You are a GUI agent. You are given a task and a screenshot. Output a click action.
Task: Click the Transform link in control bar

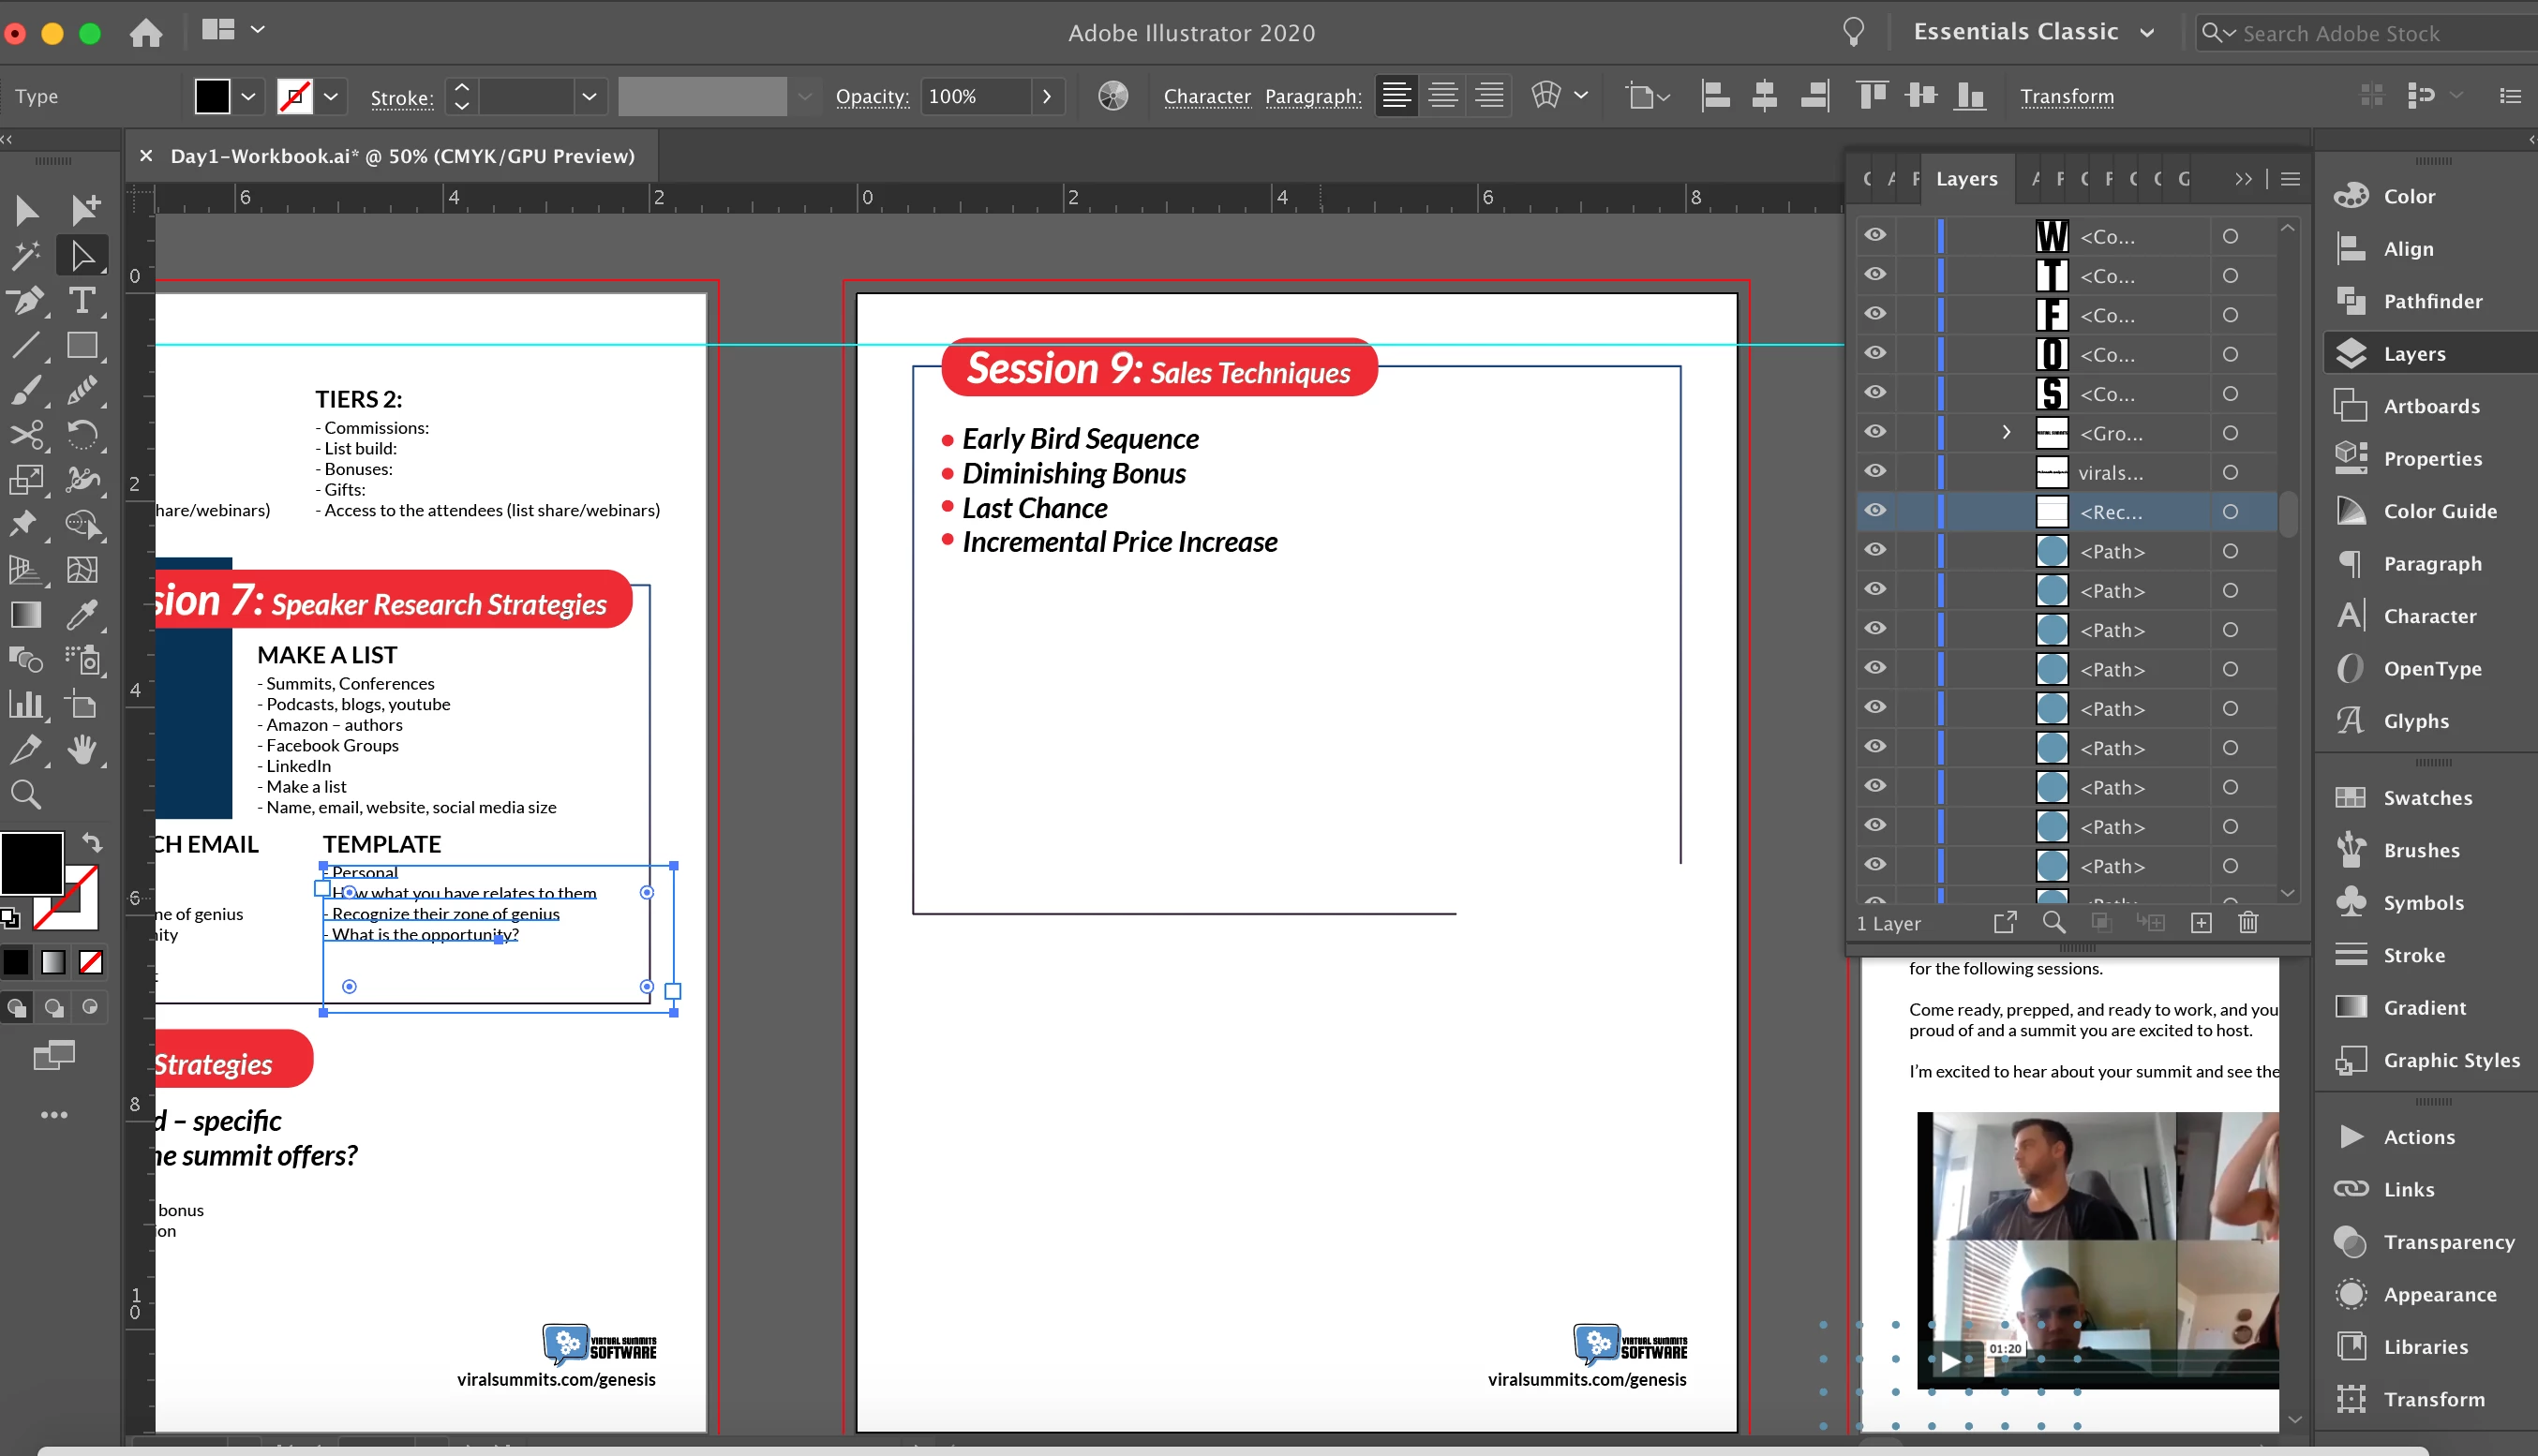2066,97
